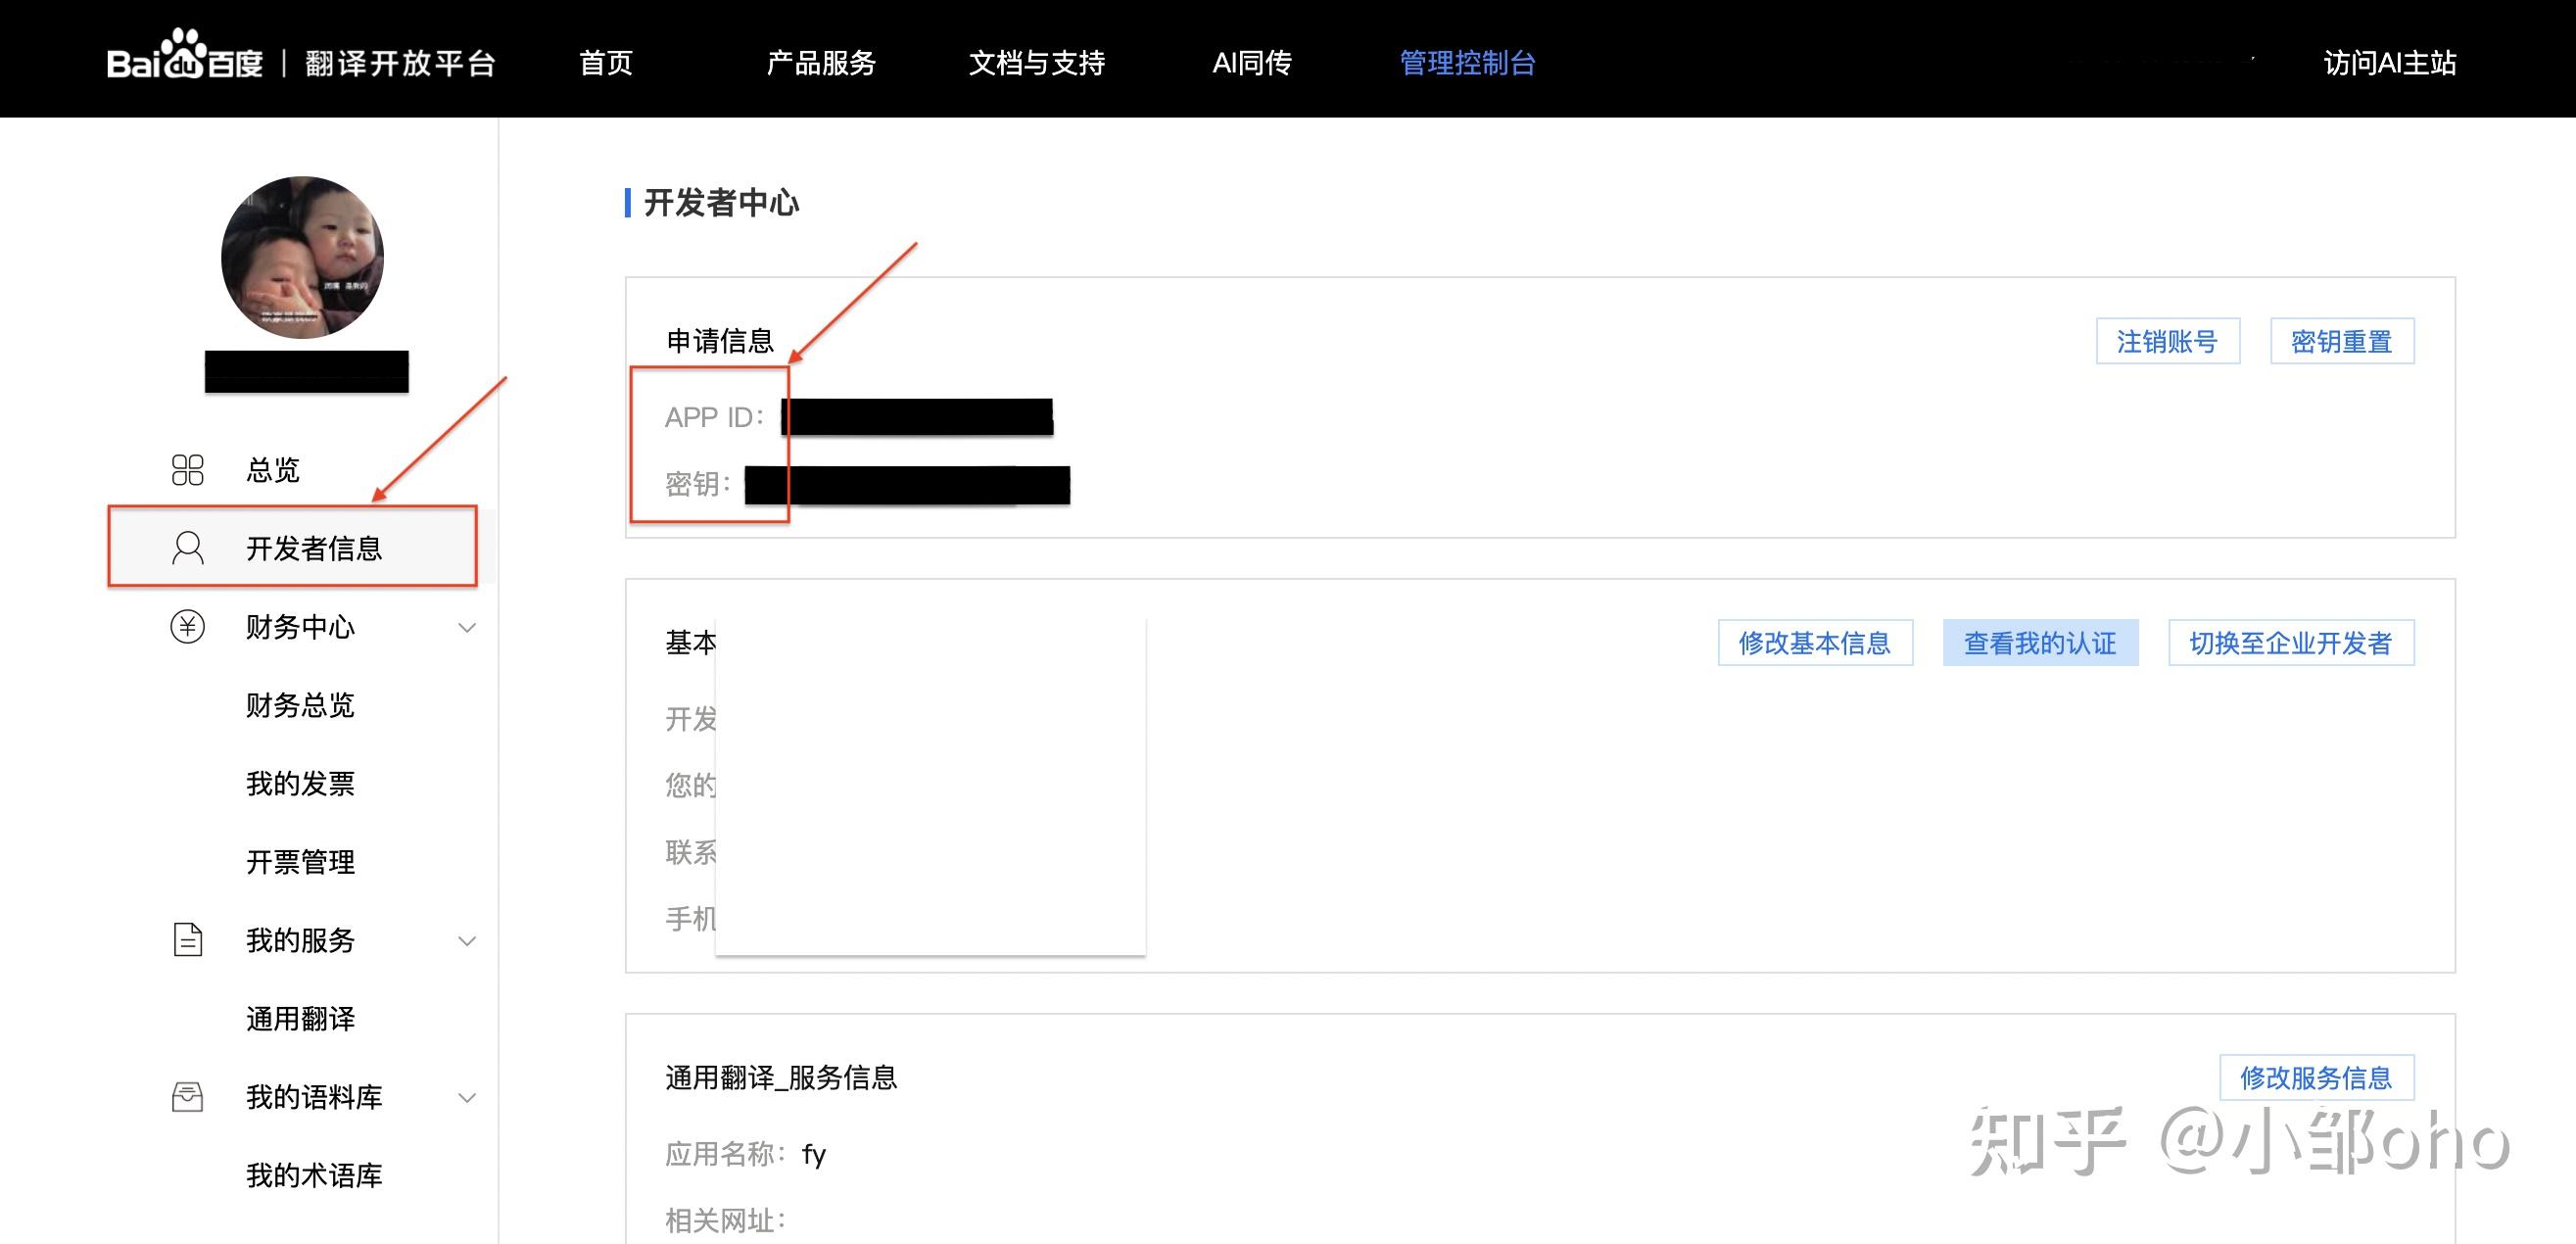Switch via 切换至企业开发者 button

(x=2290, y=643)
